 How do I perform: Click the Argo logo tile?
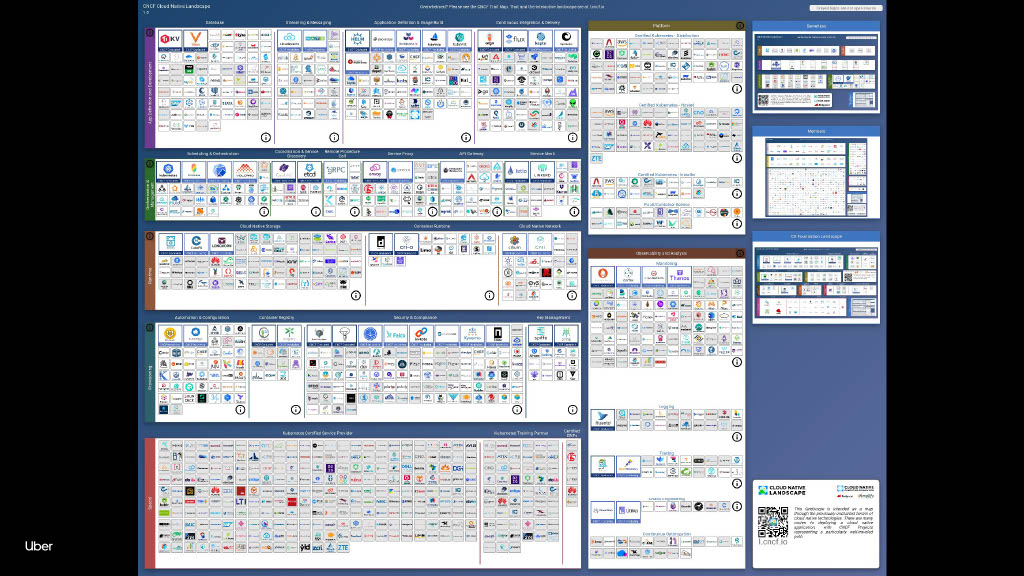tap(489, 40)
